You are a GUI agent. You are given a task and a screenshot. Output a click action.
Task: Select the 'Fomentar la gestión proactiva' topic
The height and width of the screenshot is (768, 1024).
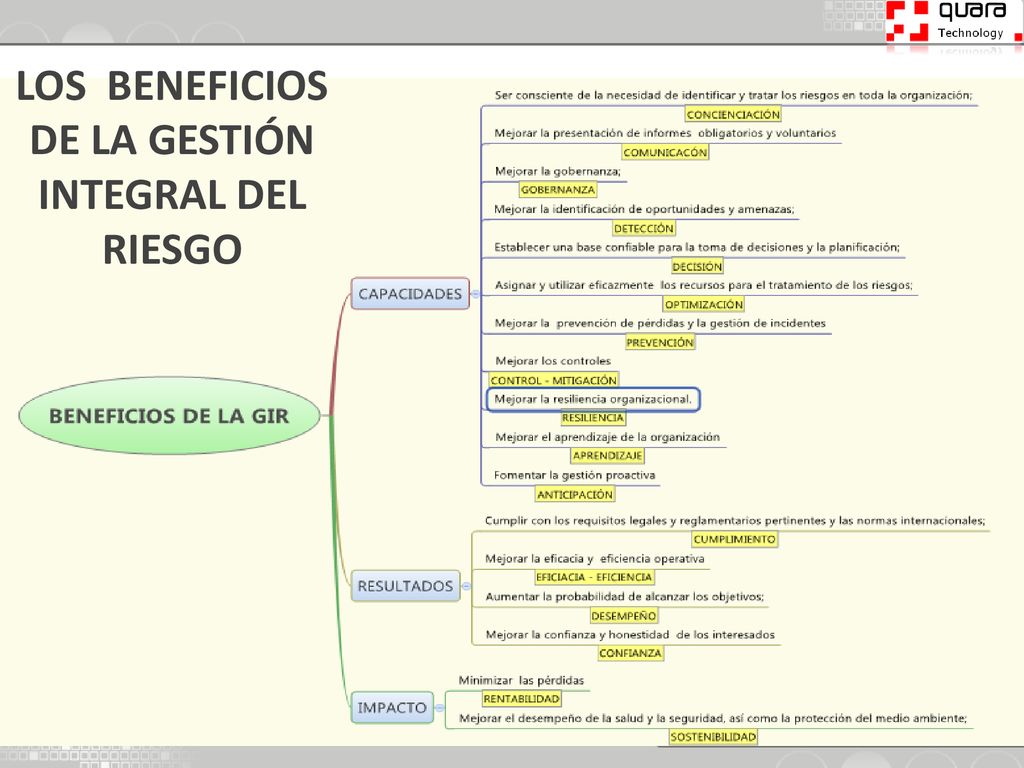pos(575,475)
